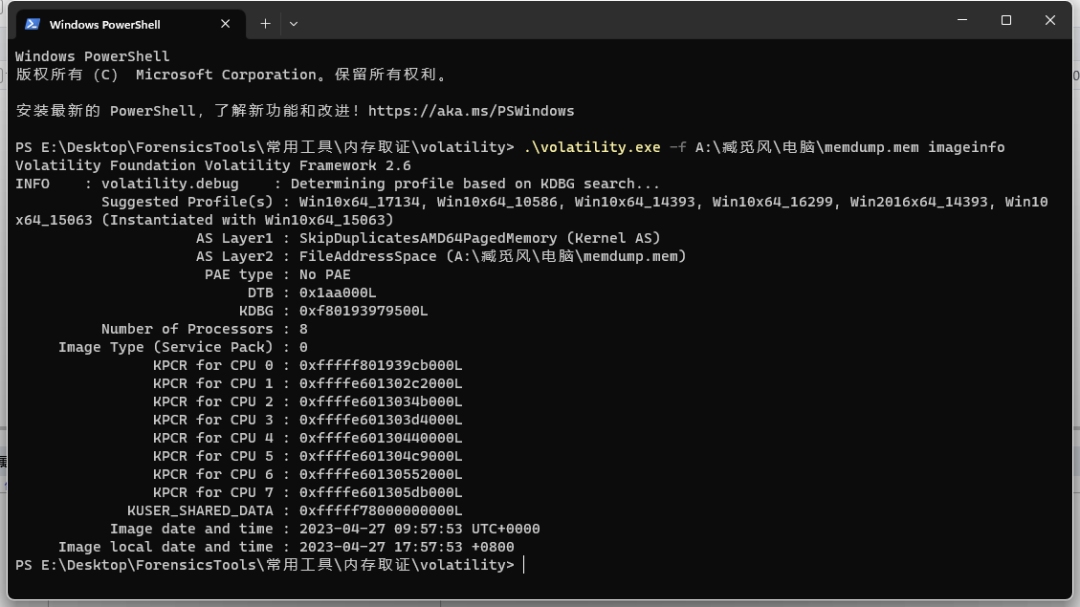1080x607 pixels.
Task: Click FileAddressSpace AS Layer2 value
Action: [492, 256]
